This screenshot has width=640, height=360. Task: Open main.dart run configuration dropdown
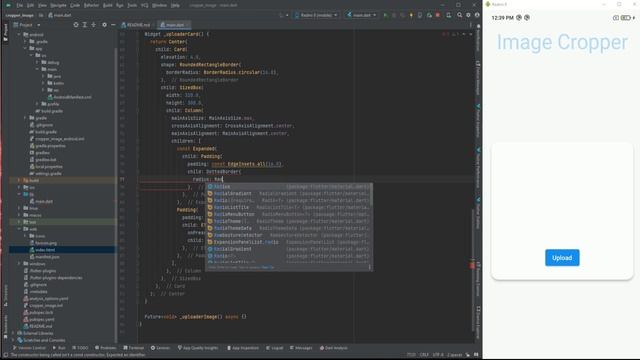click(362, 15)
